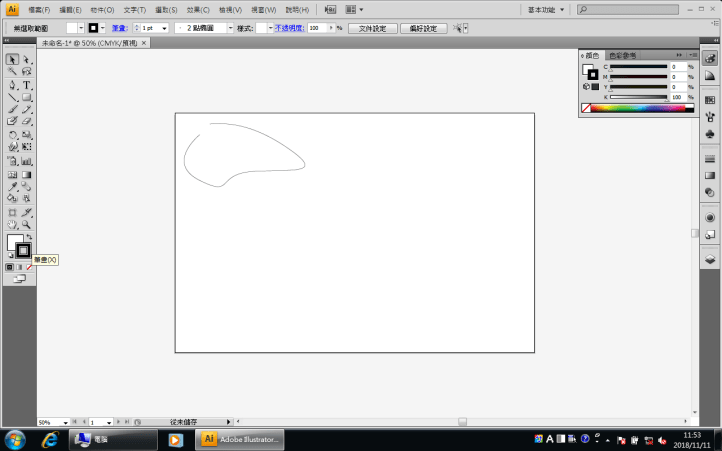Viewport: 722px width, 451px height.
Task: Open the stroke weight 1 pt dropdown
Action: coord(166,29)
